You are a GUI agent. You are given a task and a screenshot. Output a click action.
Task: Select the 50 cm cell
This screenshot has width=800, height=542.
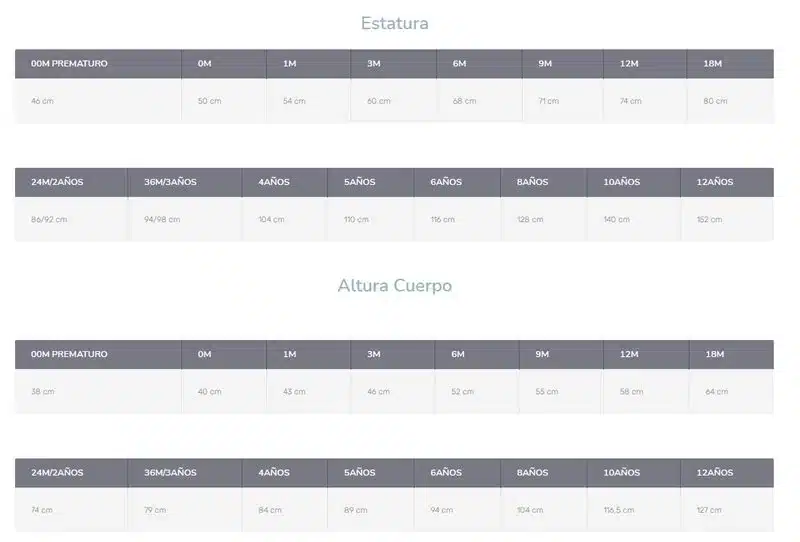click(210, 101)
